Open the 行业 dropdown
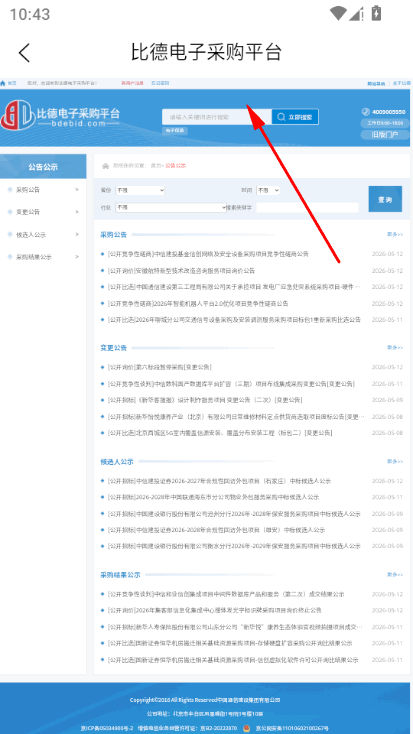Viewport: 413px width, 734px height. coord(171,207)
